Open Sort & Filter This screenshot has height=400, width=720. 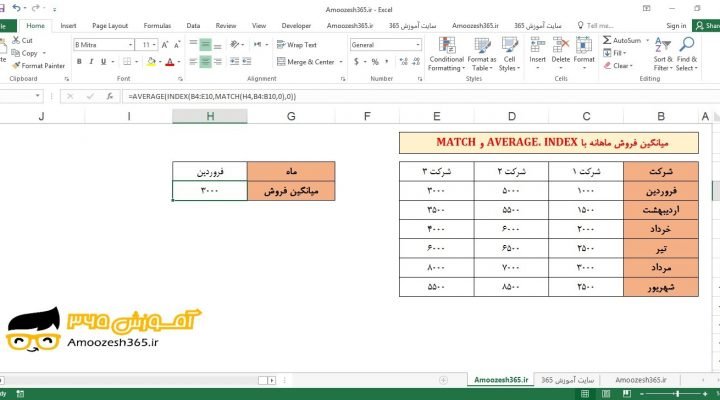point(663,54)
